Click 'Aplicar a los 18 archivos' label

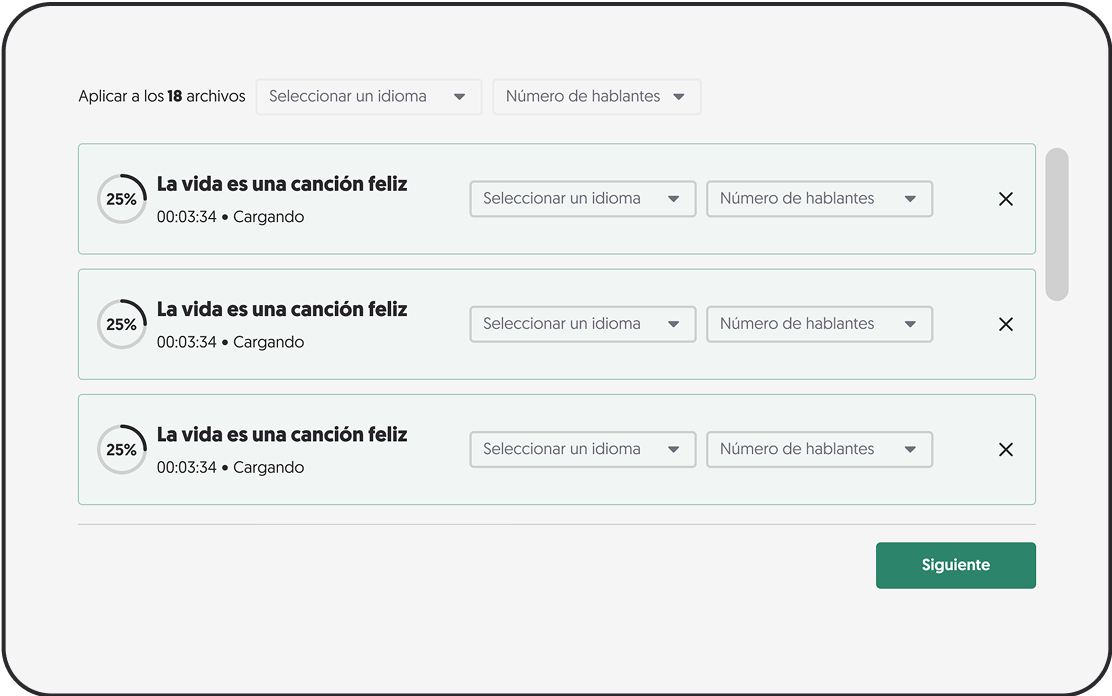point(161,96)
